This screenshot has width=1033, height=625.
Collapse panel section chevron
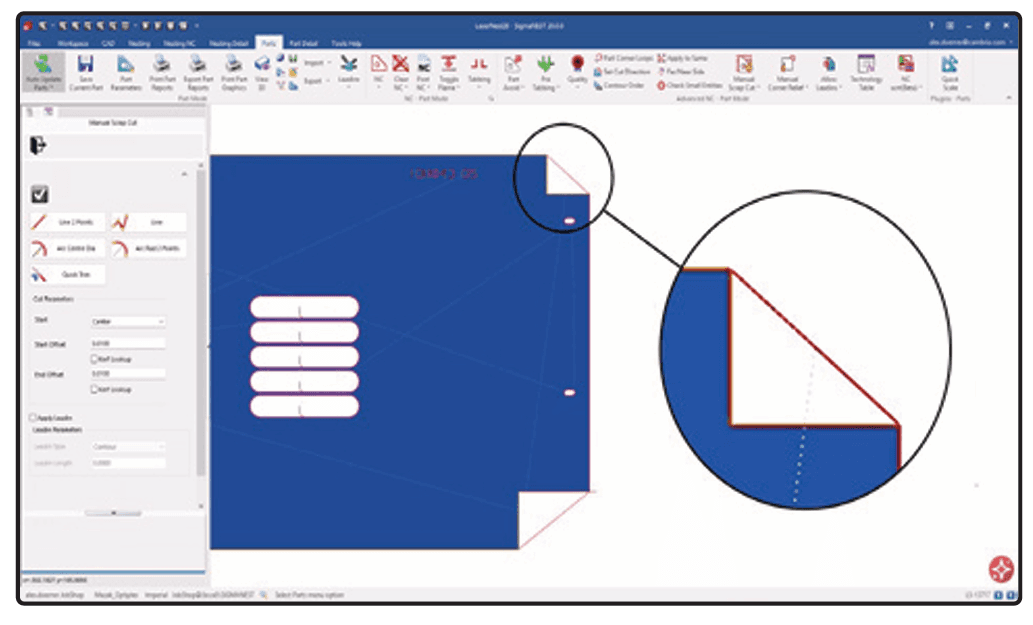[184, 174]
